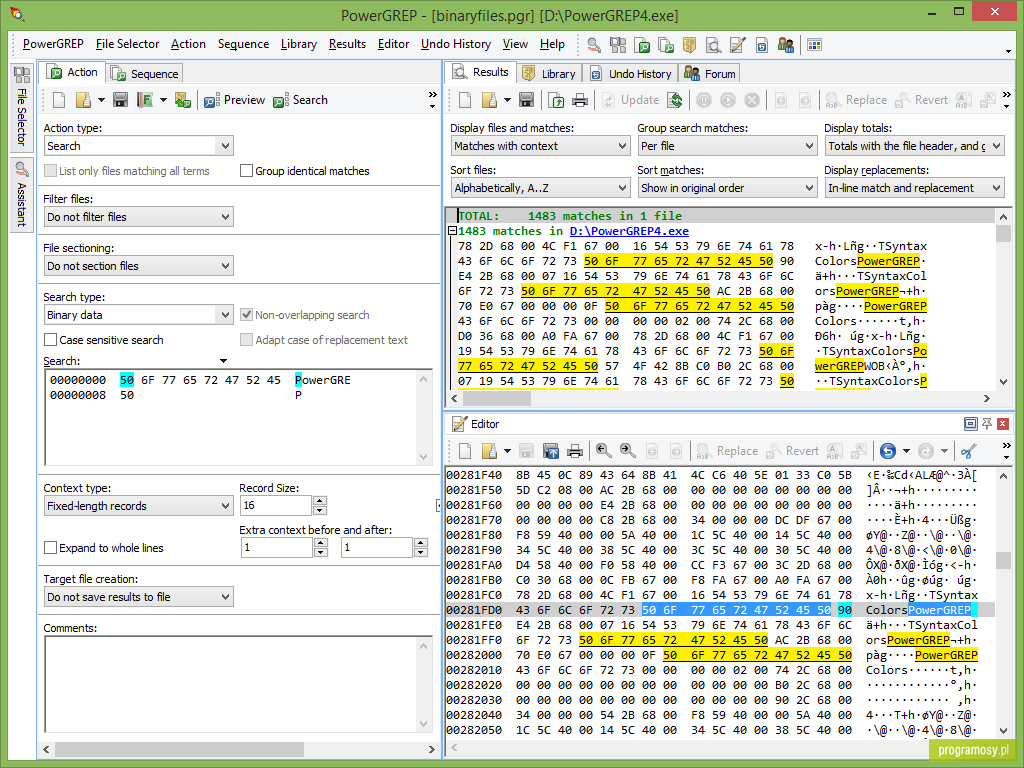Open the File Selector side panel tab

[x=22, y=108]
